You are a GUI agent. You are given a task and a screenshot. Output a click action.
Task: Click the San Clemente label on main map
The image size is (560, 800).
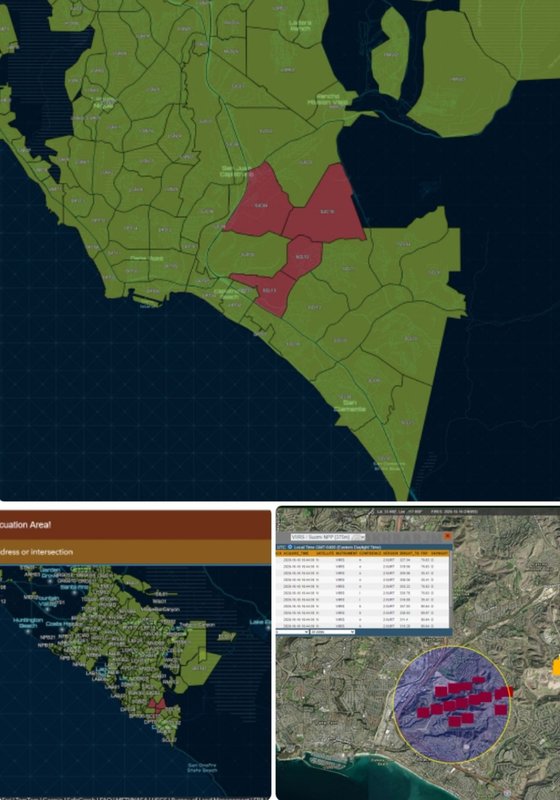point(349,406)
